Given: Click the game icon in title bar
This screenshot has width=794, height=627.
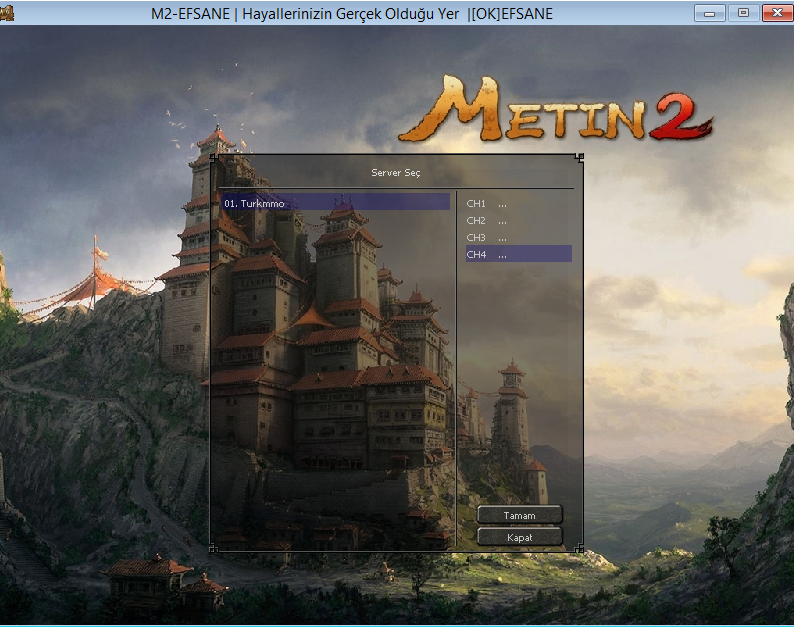Looking at the screenshot, I should coord(7,13).
